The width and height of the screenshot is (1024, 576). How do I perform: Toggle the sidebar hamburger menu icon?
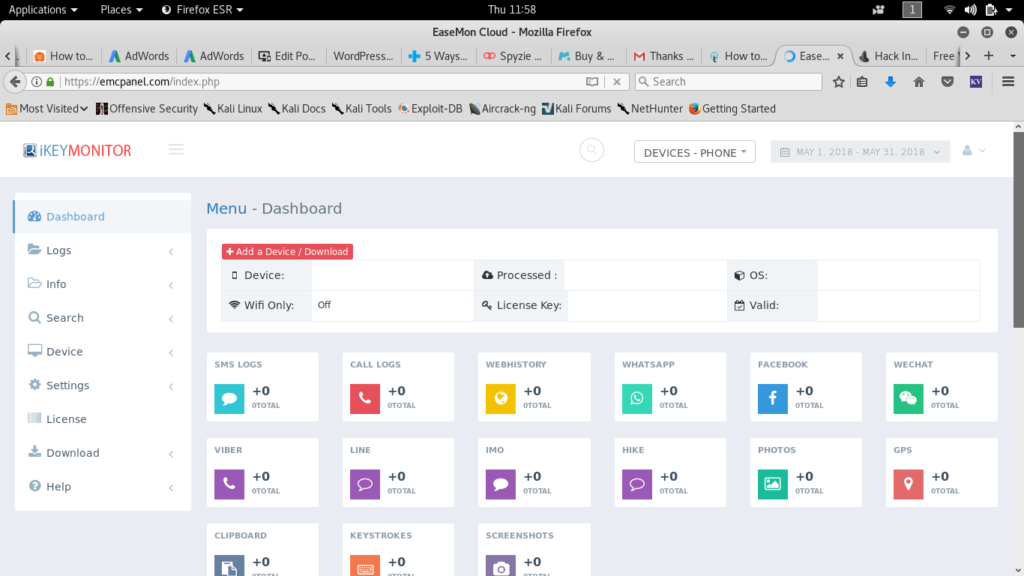(x=177, y=150)
